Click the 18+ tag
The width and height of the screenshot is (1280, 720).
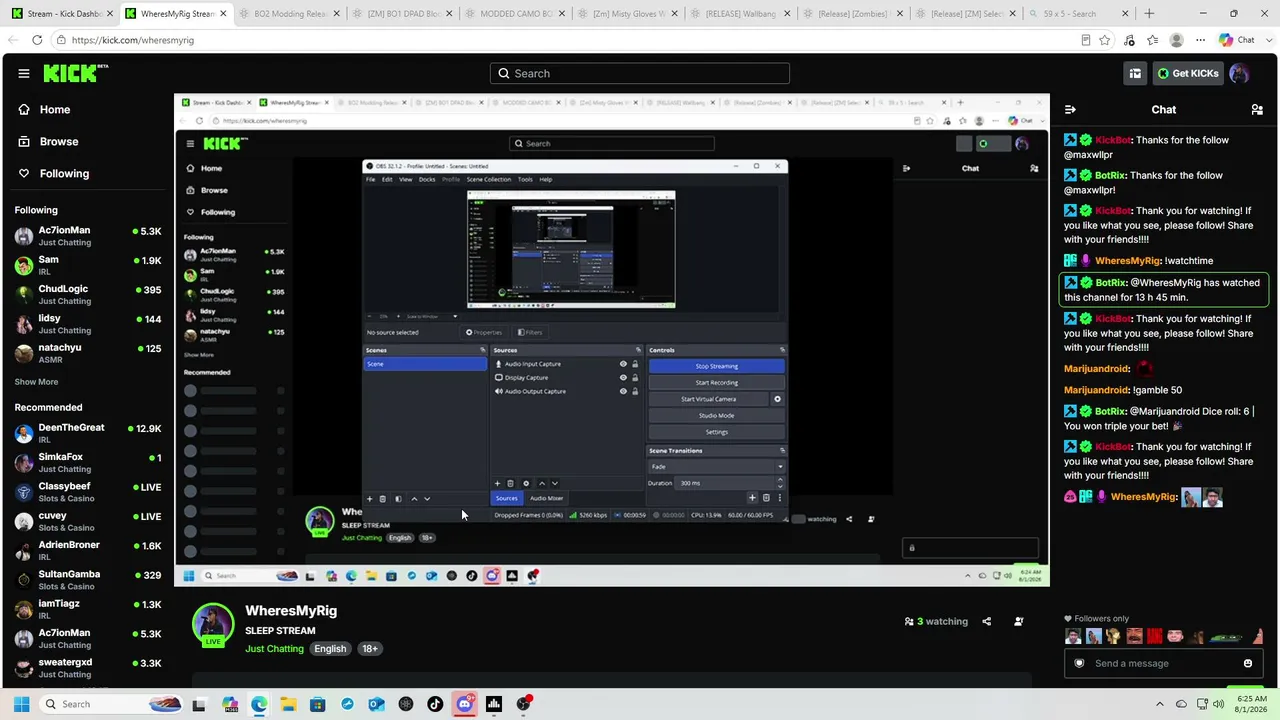(370, 649)
